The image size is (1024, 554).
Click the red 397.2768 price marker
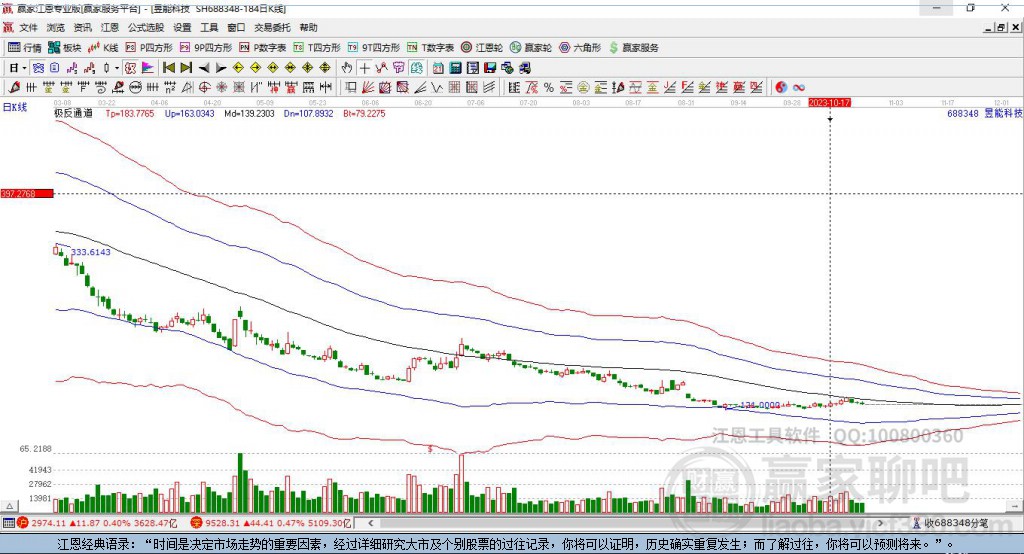click(x=27, y=194)
